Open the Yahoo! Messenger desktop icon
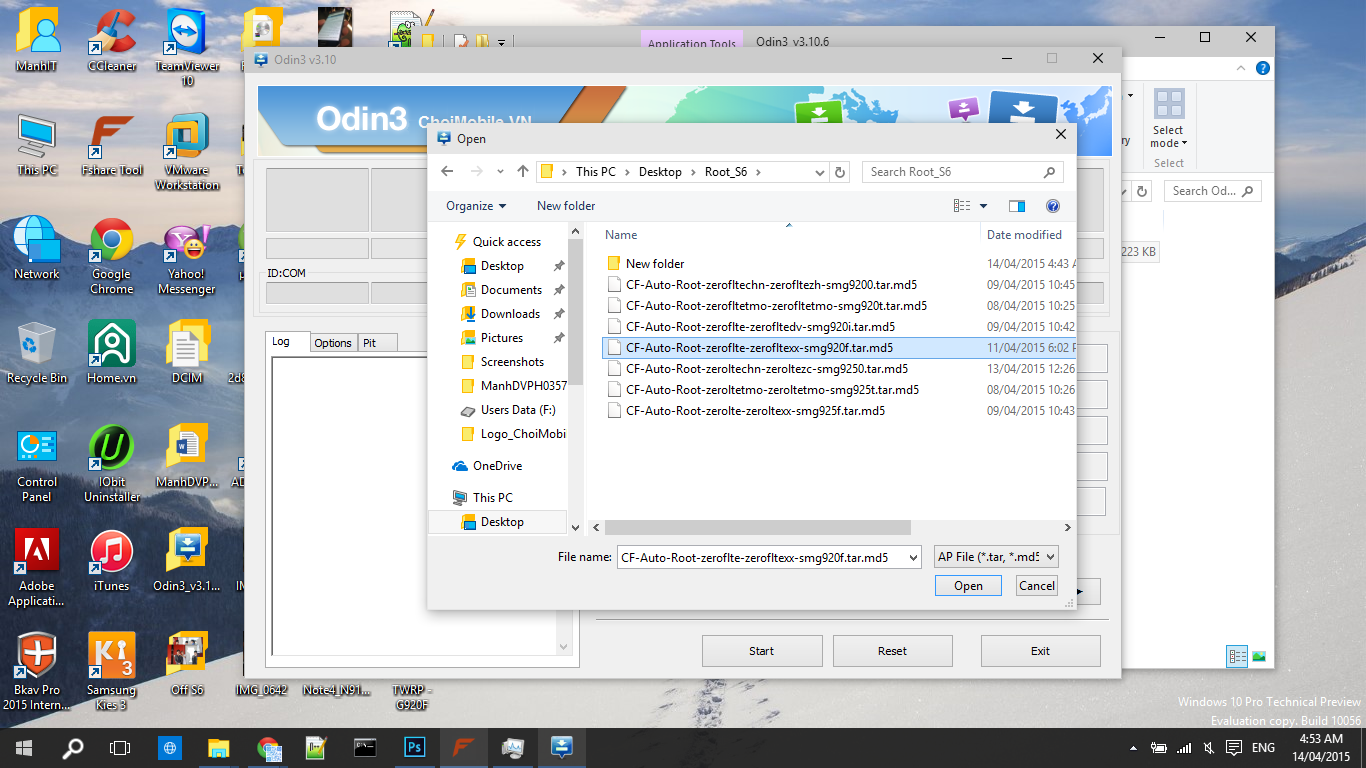 (x=187, y=256)
